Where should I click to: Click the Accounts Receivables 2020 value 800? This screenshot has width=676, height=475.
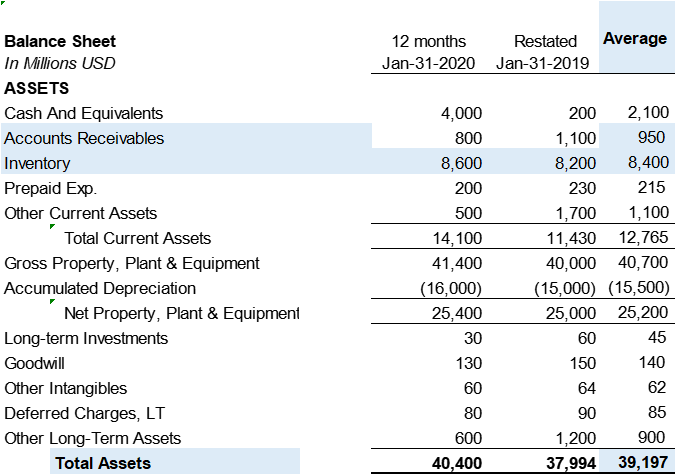coord(468,138)
